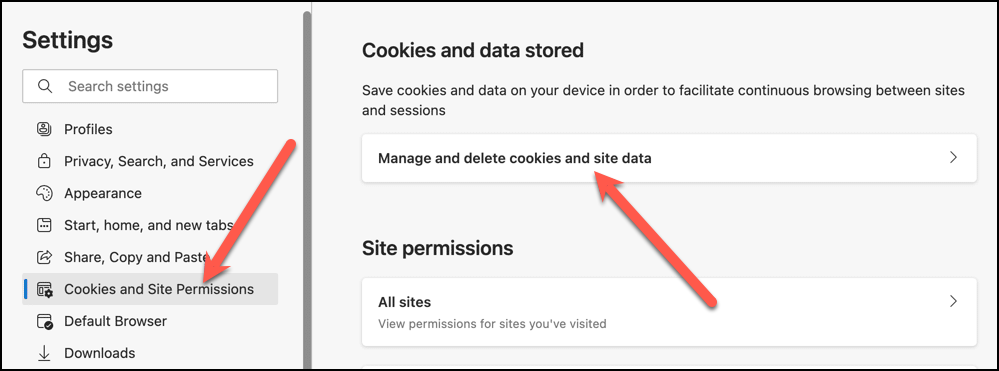
Task: Click the Cookies and Site Permissions icon
Action: pos(45,289)
